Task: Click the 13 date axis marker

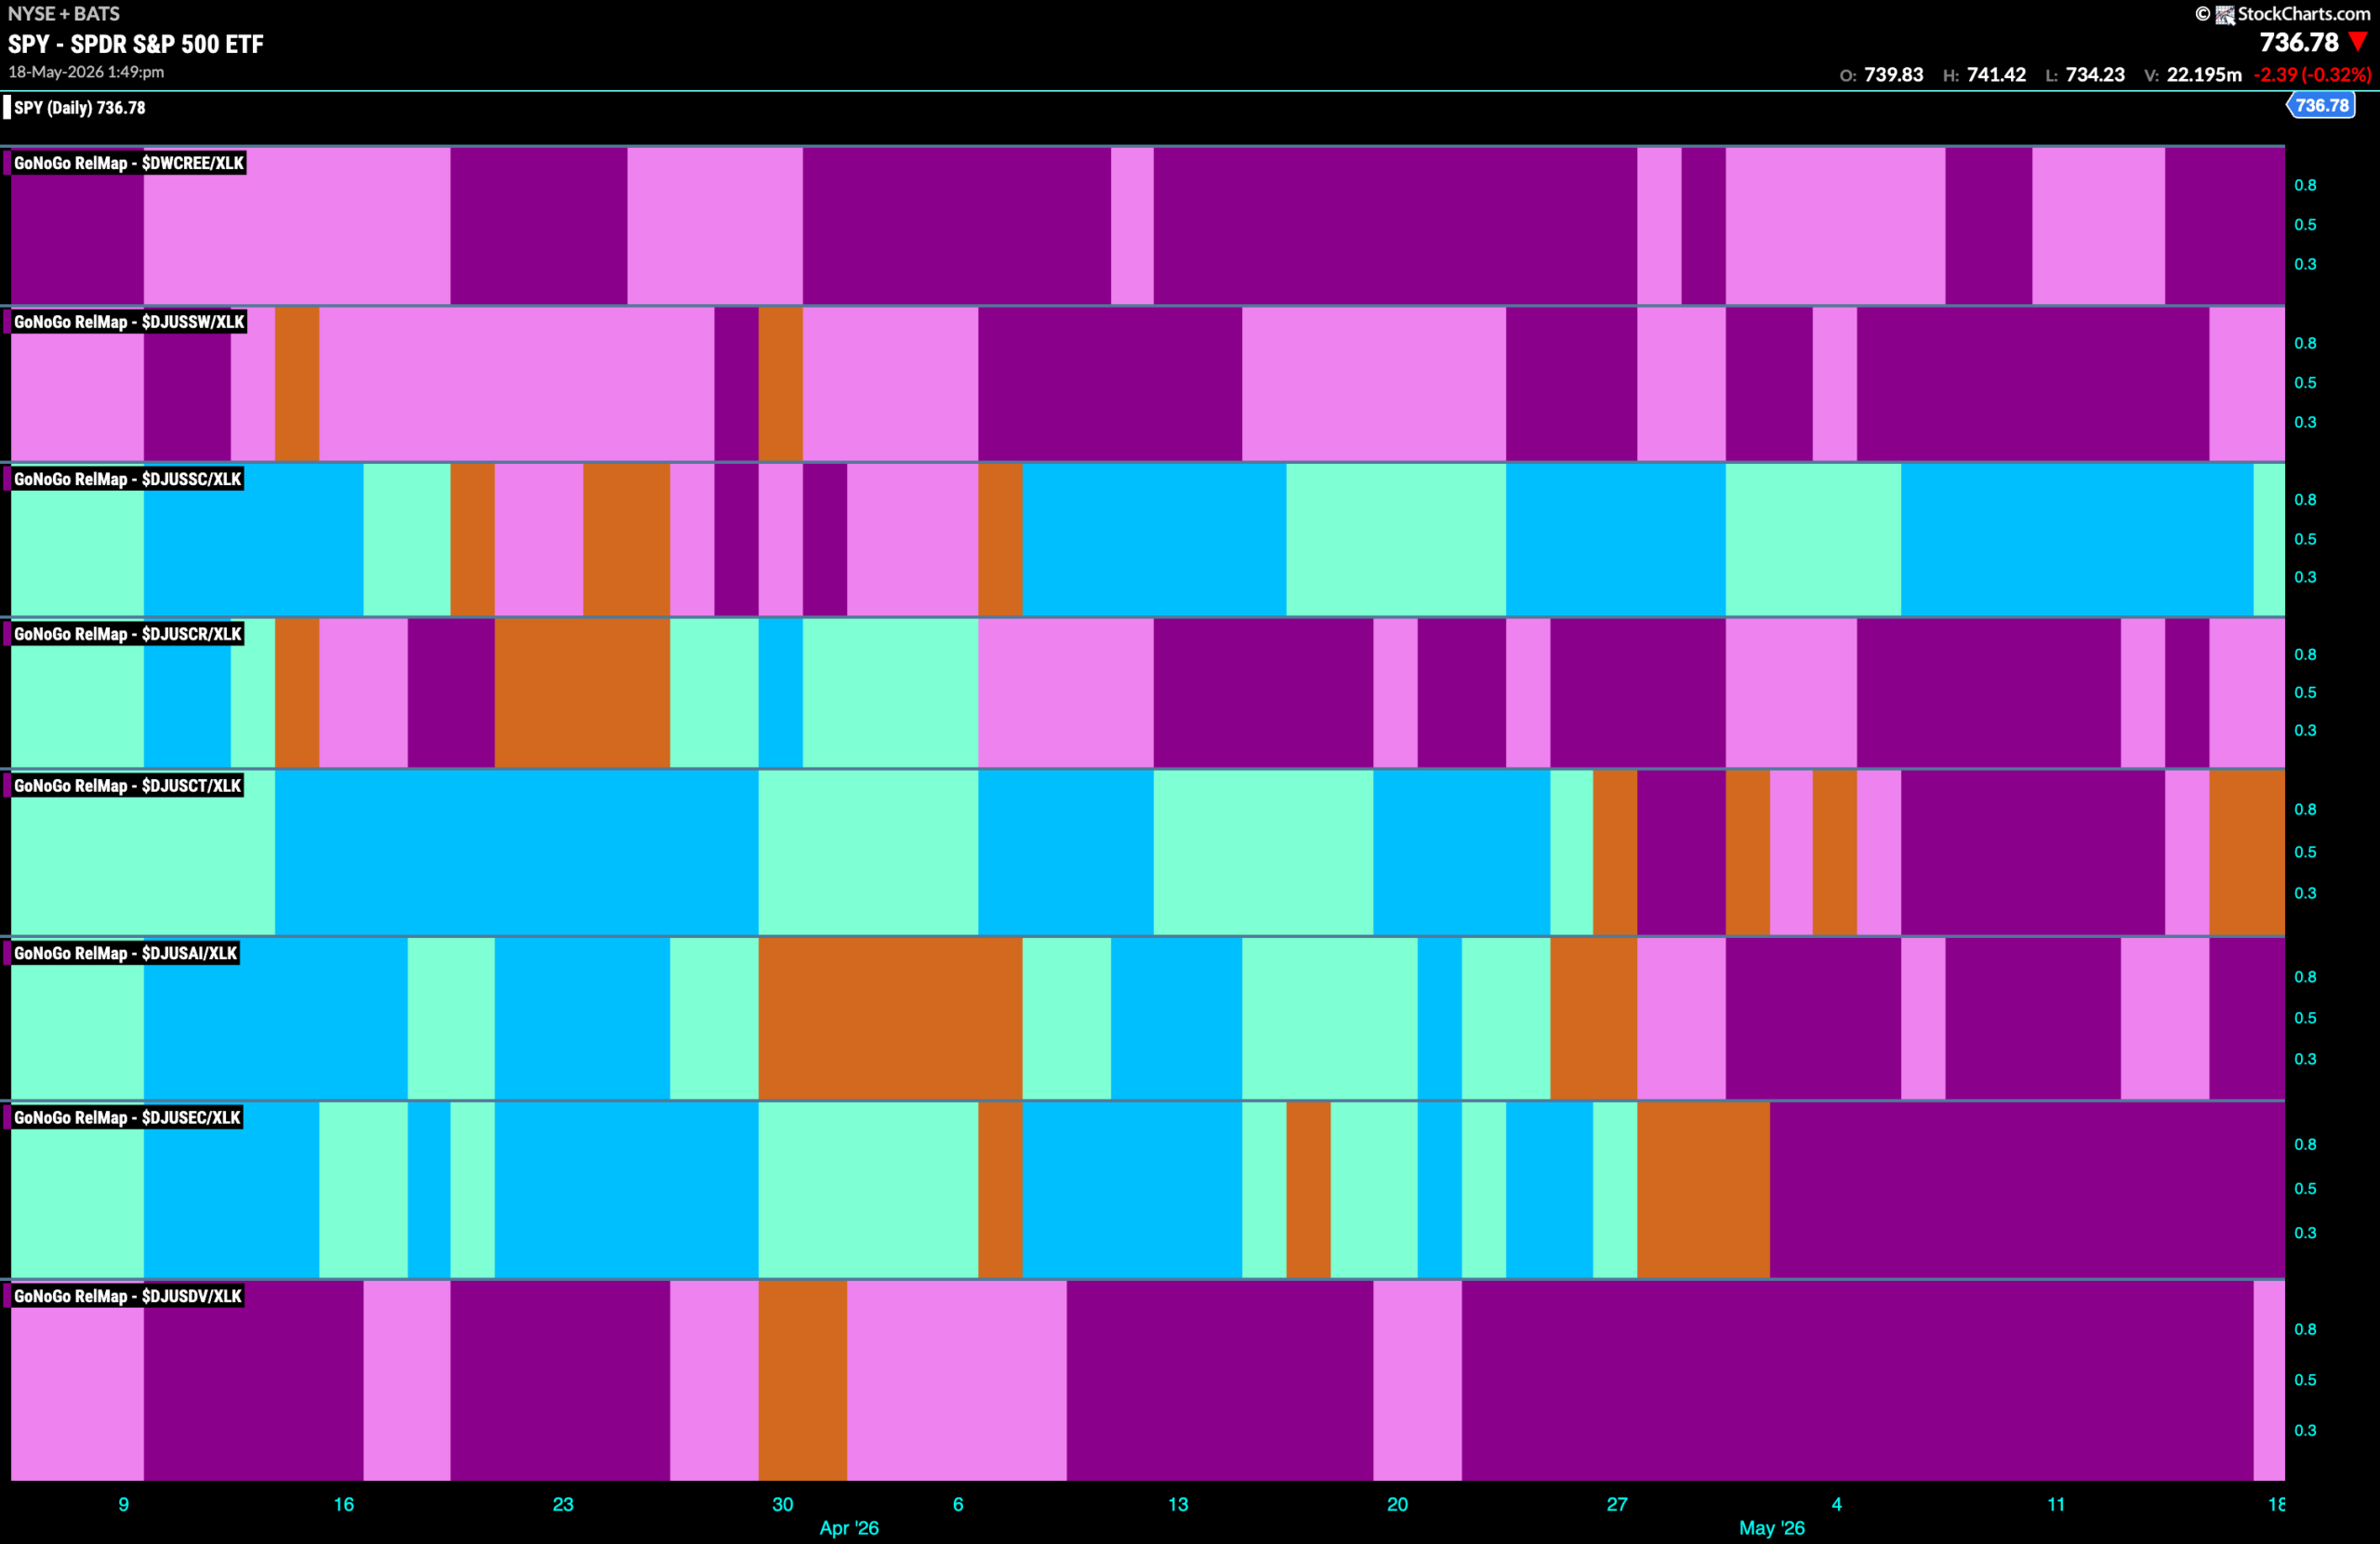Action: point(1178,1504)
